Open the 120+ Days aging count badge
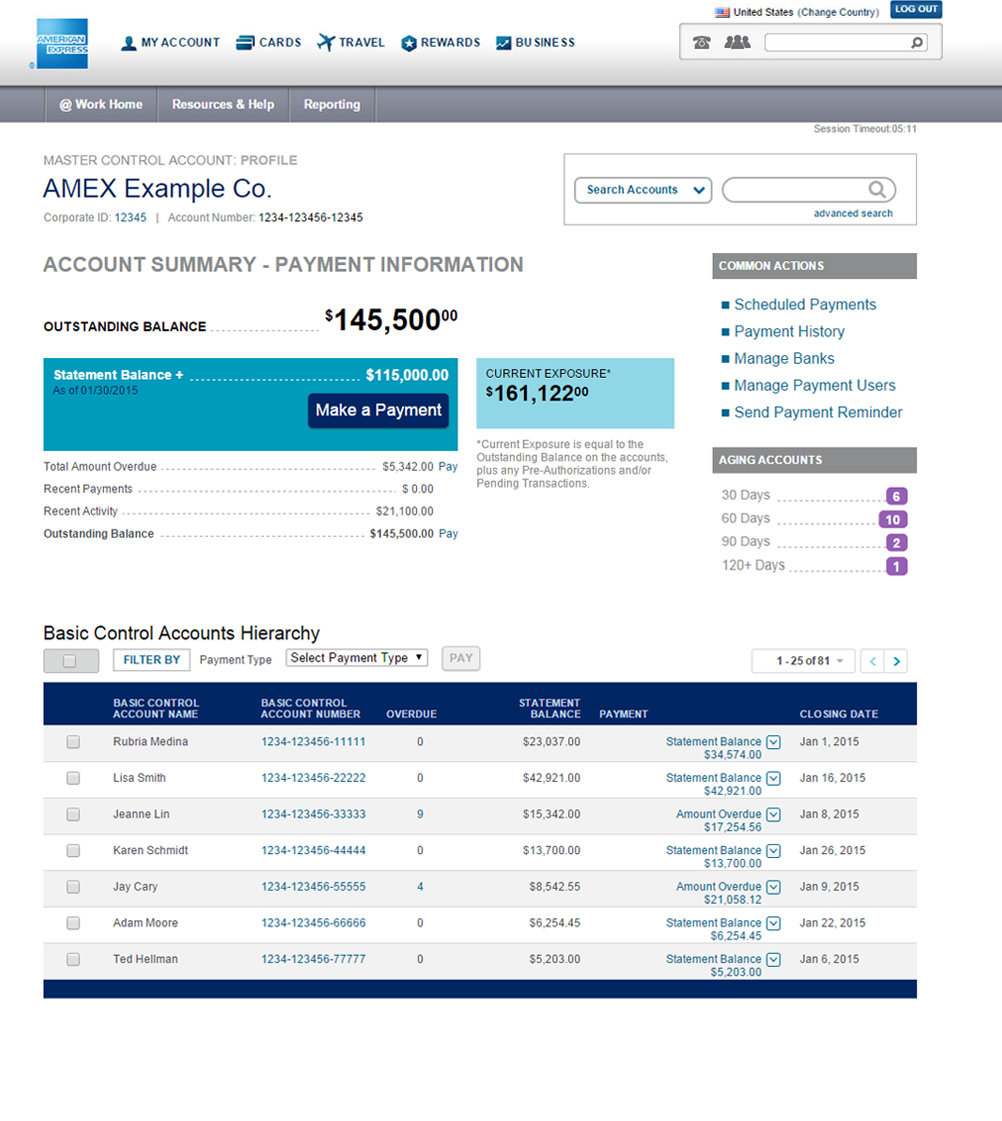Viewport: 1002px width, 1121px height. 896,566
